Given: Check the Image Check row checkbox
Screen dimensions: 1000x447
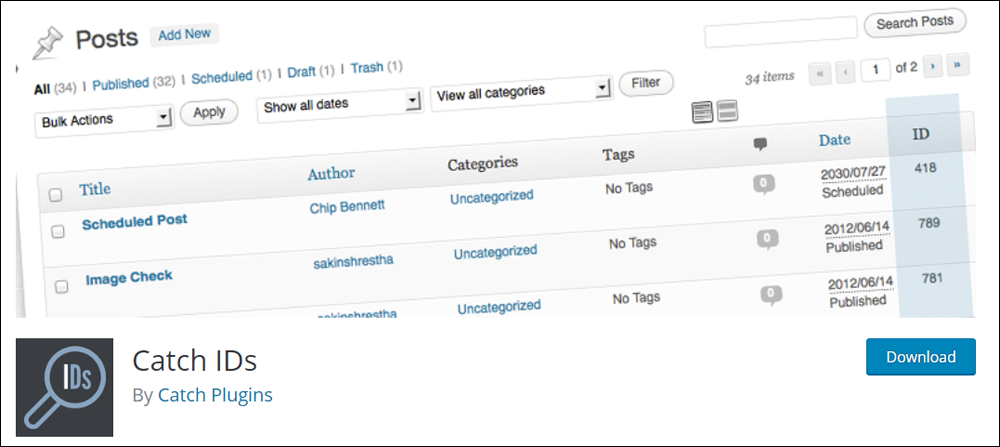Looking at the screenshot, I should coord(61,288).
